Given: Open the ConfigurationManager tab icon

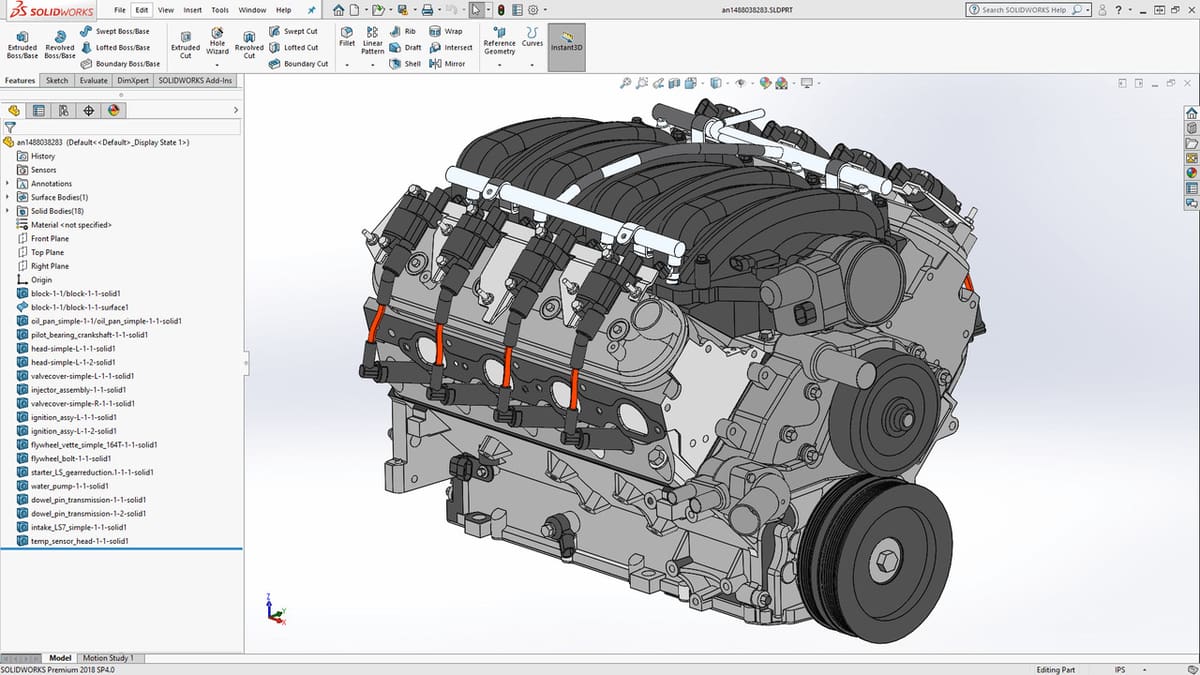Looking at the screenshot, I should coord(64,110).
